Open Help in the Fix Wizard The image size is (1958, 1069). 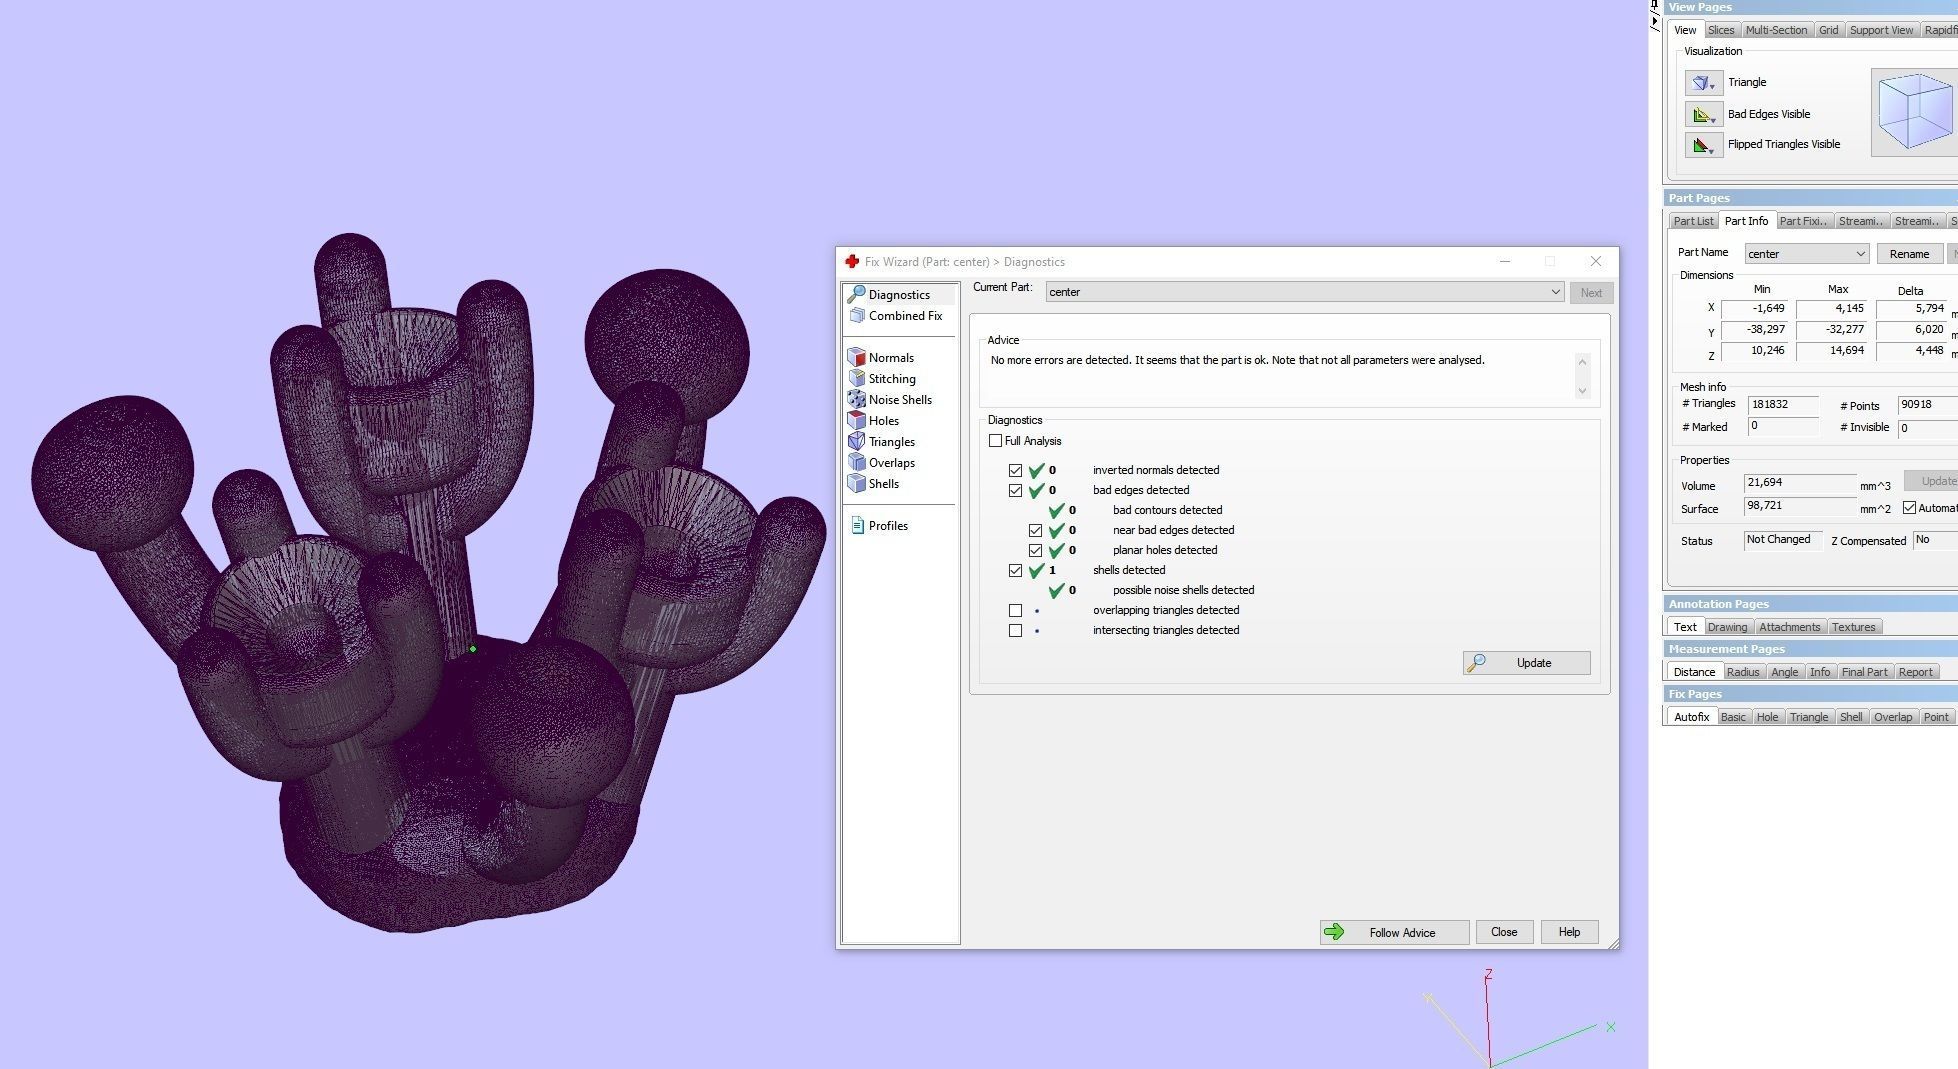click(1569, 932)
